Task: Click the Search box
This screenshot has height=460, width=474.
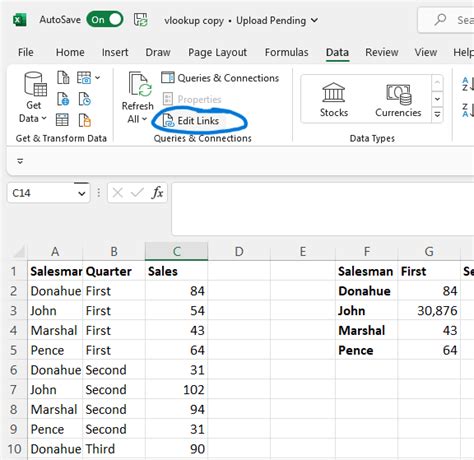Action: 447,20
